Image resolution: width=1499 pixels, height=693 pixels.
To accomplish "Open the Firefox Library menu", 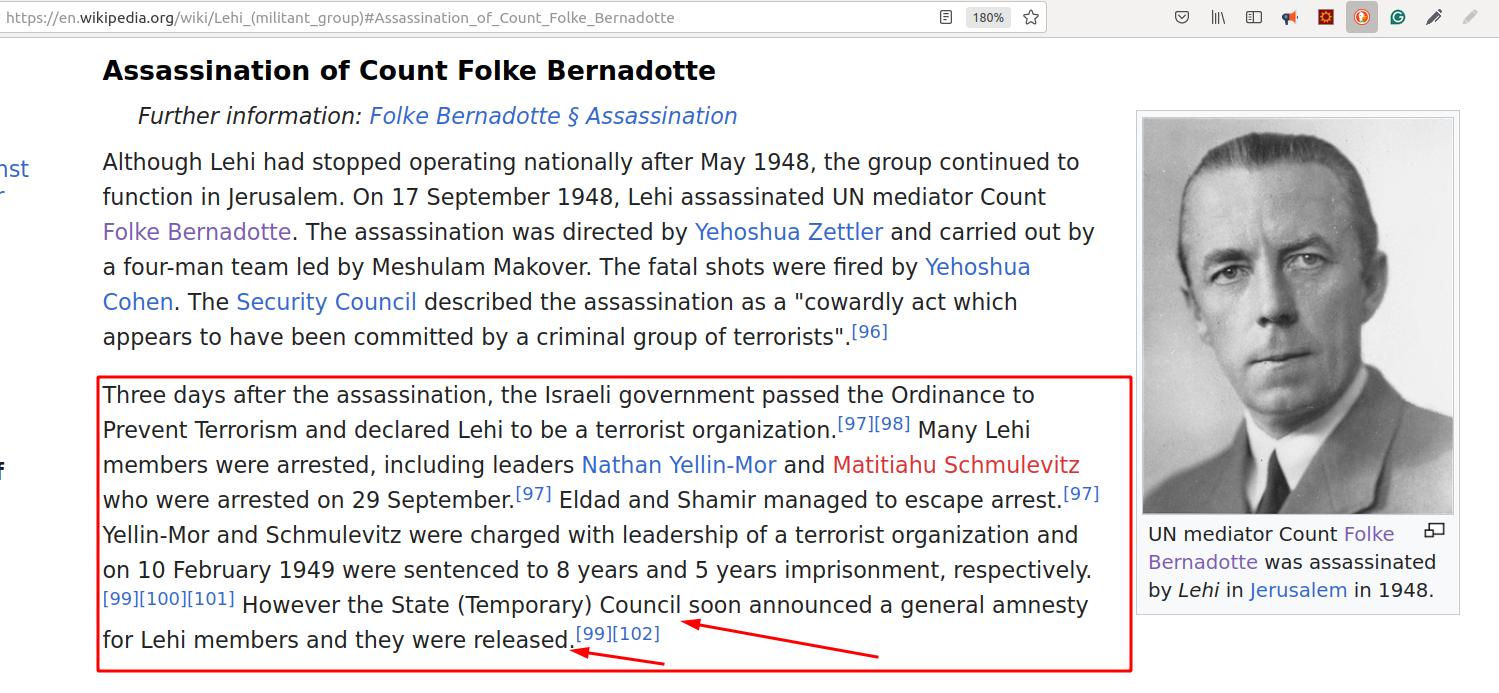I will coord(1218,17).
